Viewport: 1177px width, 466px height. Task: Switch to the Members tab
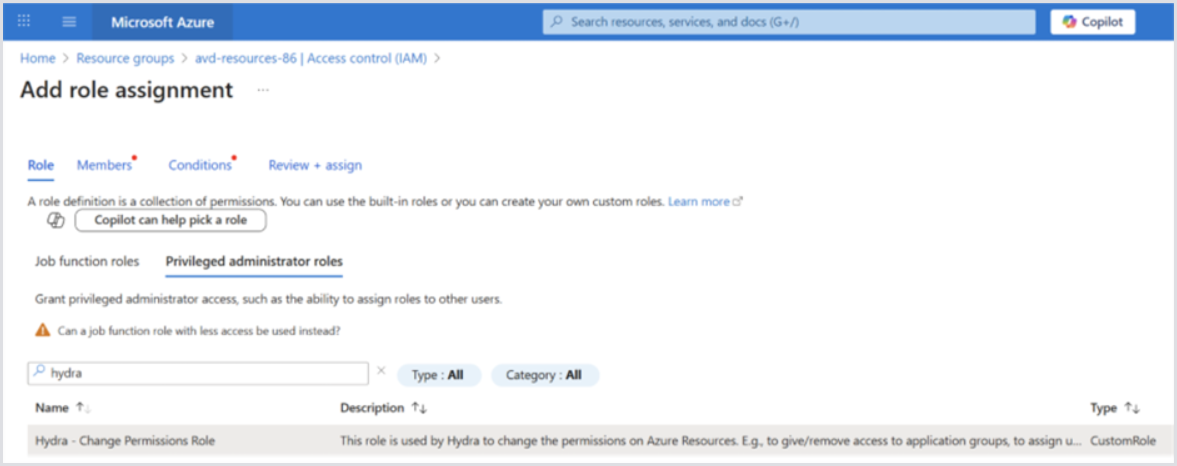click(x=104, y=165)
